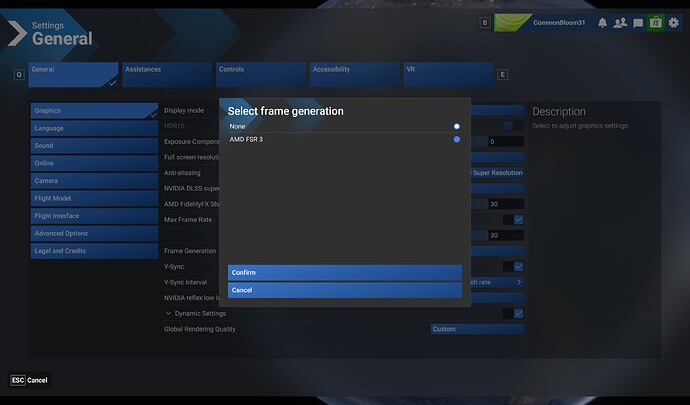
Task: Select the AMD FSR 3 radio option
Action: pyautogui.click(x=456, y=140)
